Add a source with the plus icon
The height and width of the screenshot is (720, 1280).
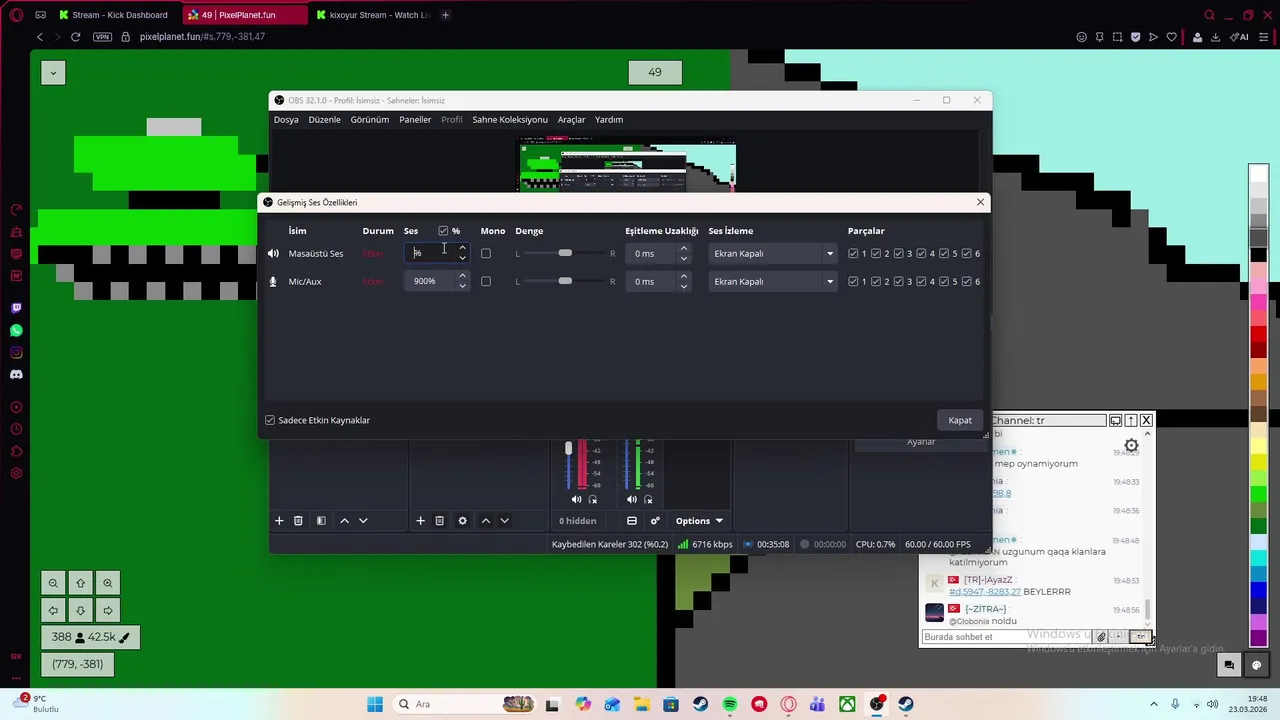(420, 520)
